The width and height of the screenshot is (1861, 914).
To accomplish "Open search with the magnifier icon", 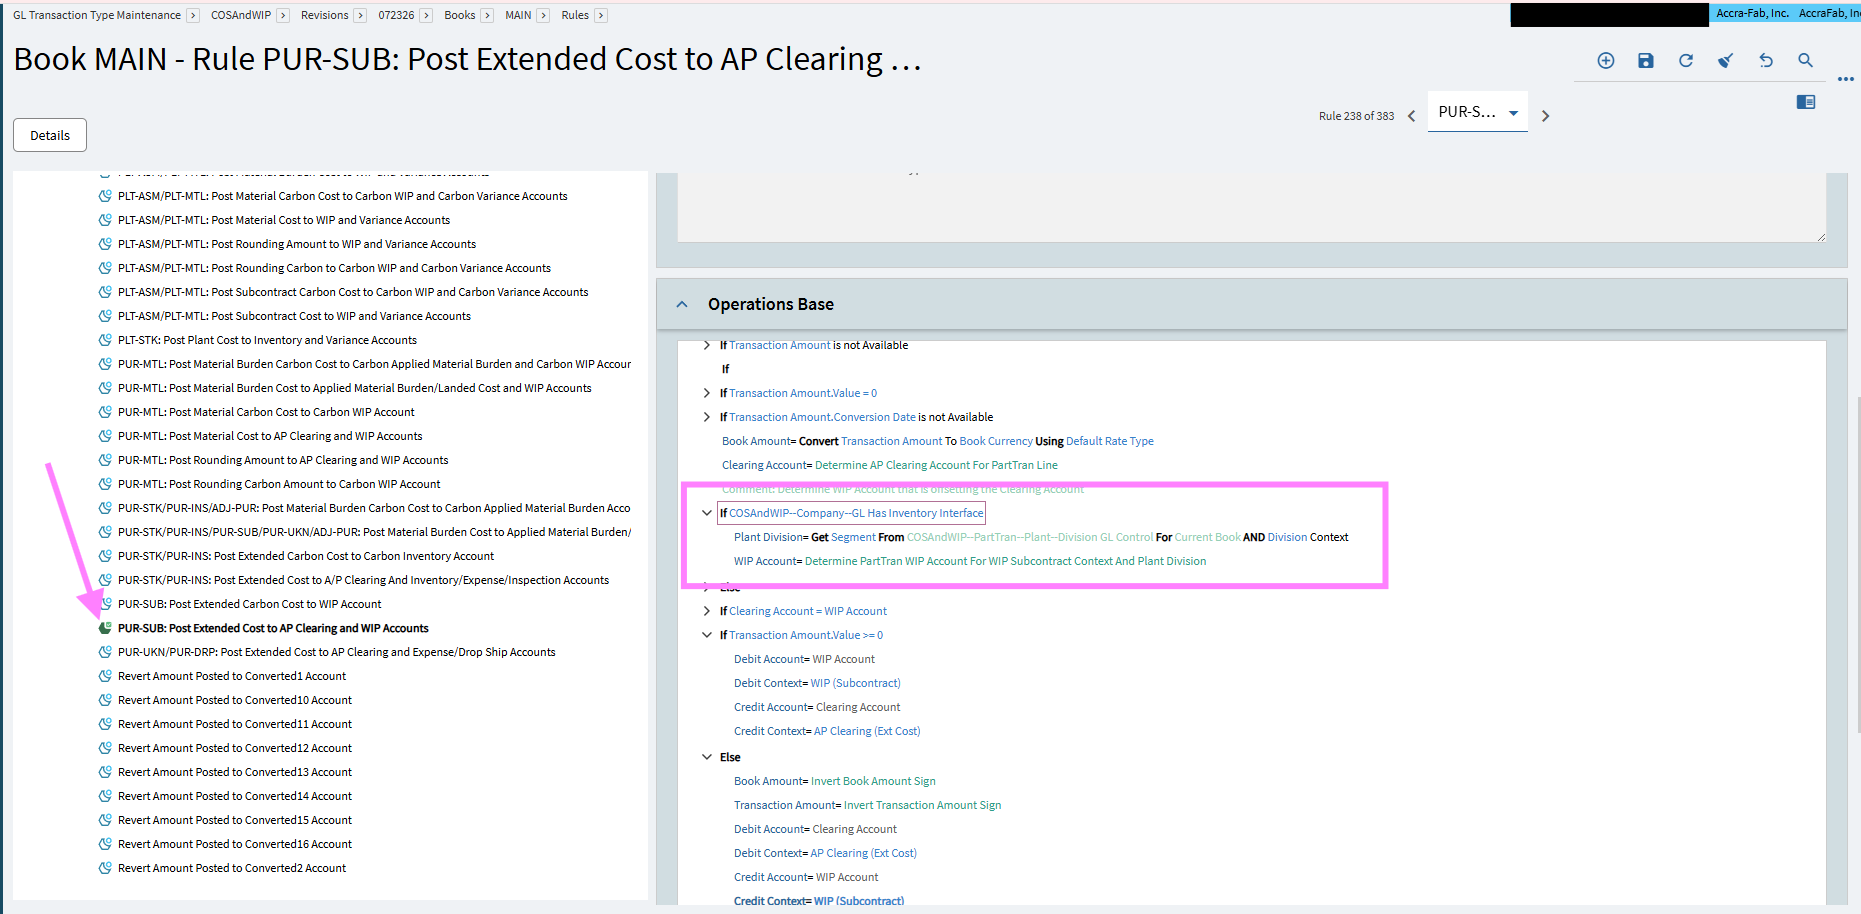I will coord(1805,61).
